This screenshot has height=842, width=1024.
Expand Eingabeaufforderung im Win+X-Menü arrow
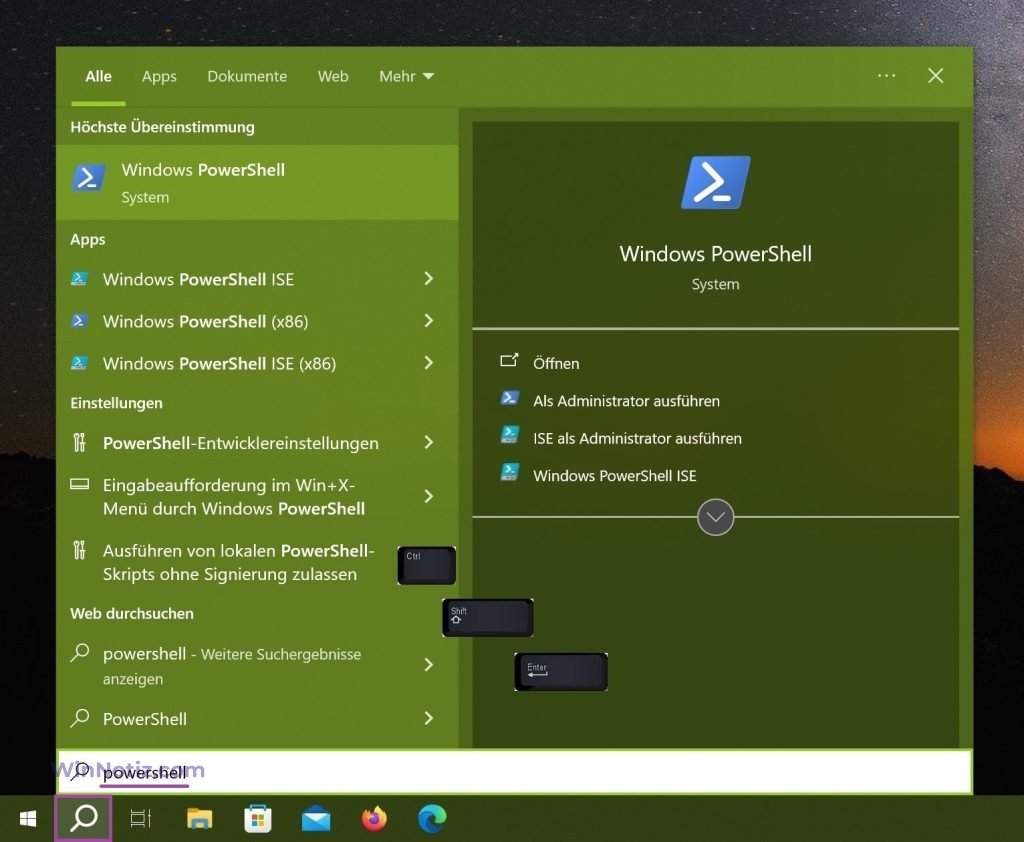428,496
